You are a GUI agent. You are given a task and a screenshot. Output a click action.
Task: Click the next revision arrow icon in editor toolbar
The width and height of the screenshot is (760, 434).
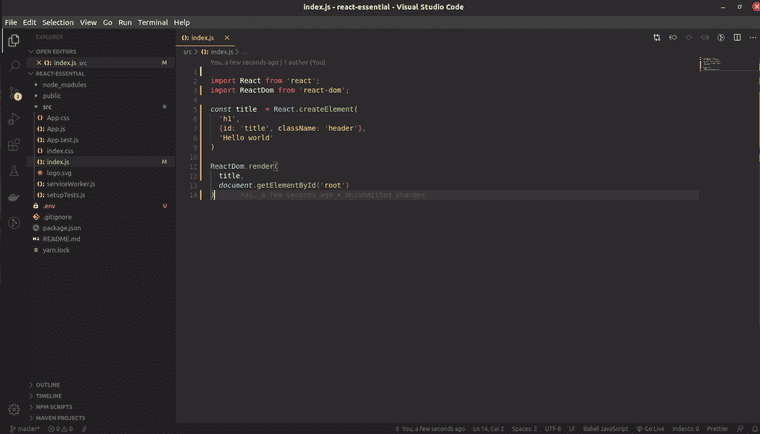705,38
